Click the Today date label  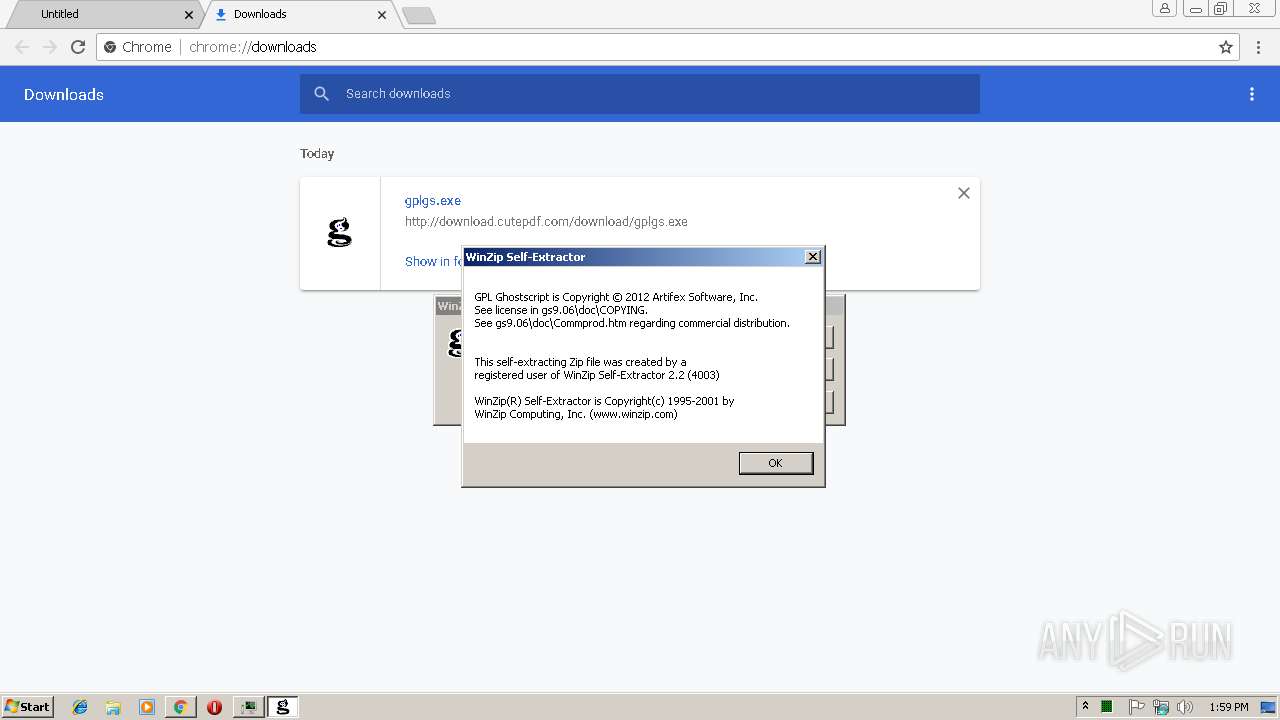[x=317, y=153]
